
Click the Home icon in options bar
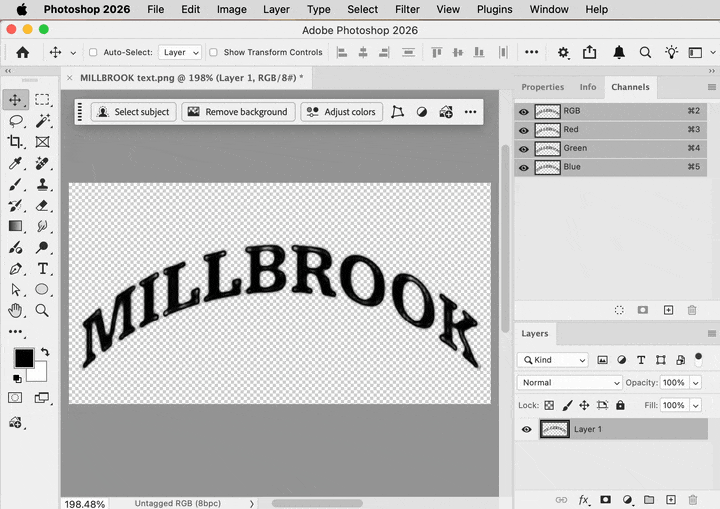[x=22, y=52]
